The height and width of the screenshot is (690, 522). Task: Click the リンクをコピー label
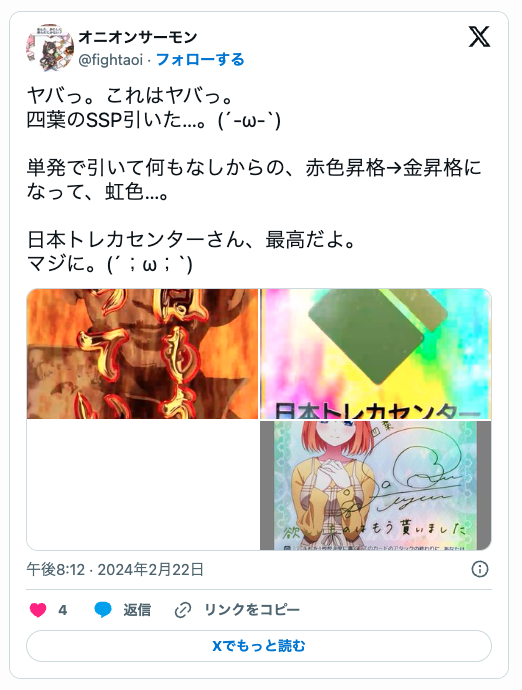coord(252,610)
